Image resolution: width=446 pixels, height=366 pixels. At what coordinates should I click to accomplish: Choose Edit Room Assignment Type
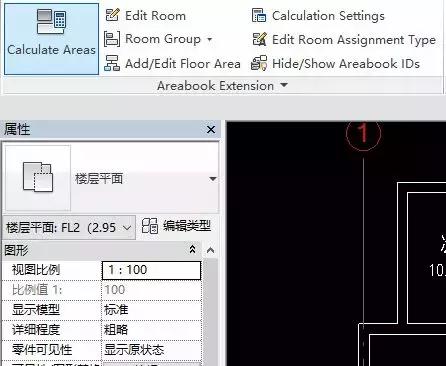click(x=344, y=40)
